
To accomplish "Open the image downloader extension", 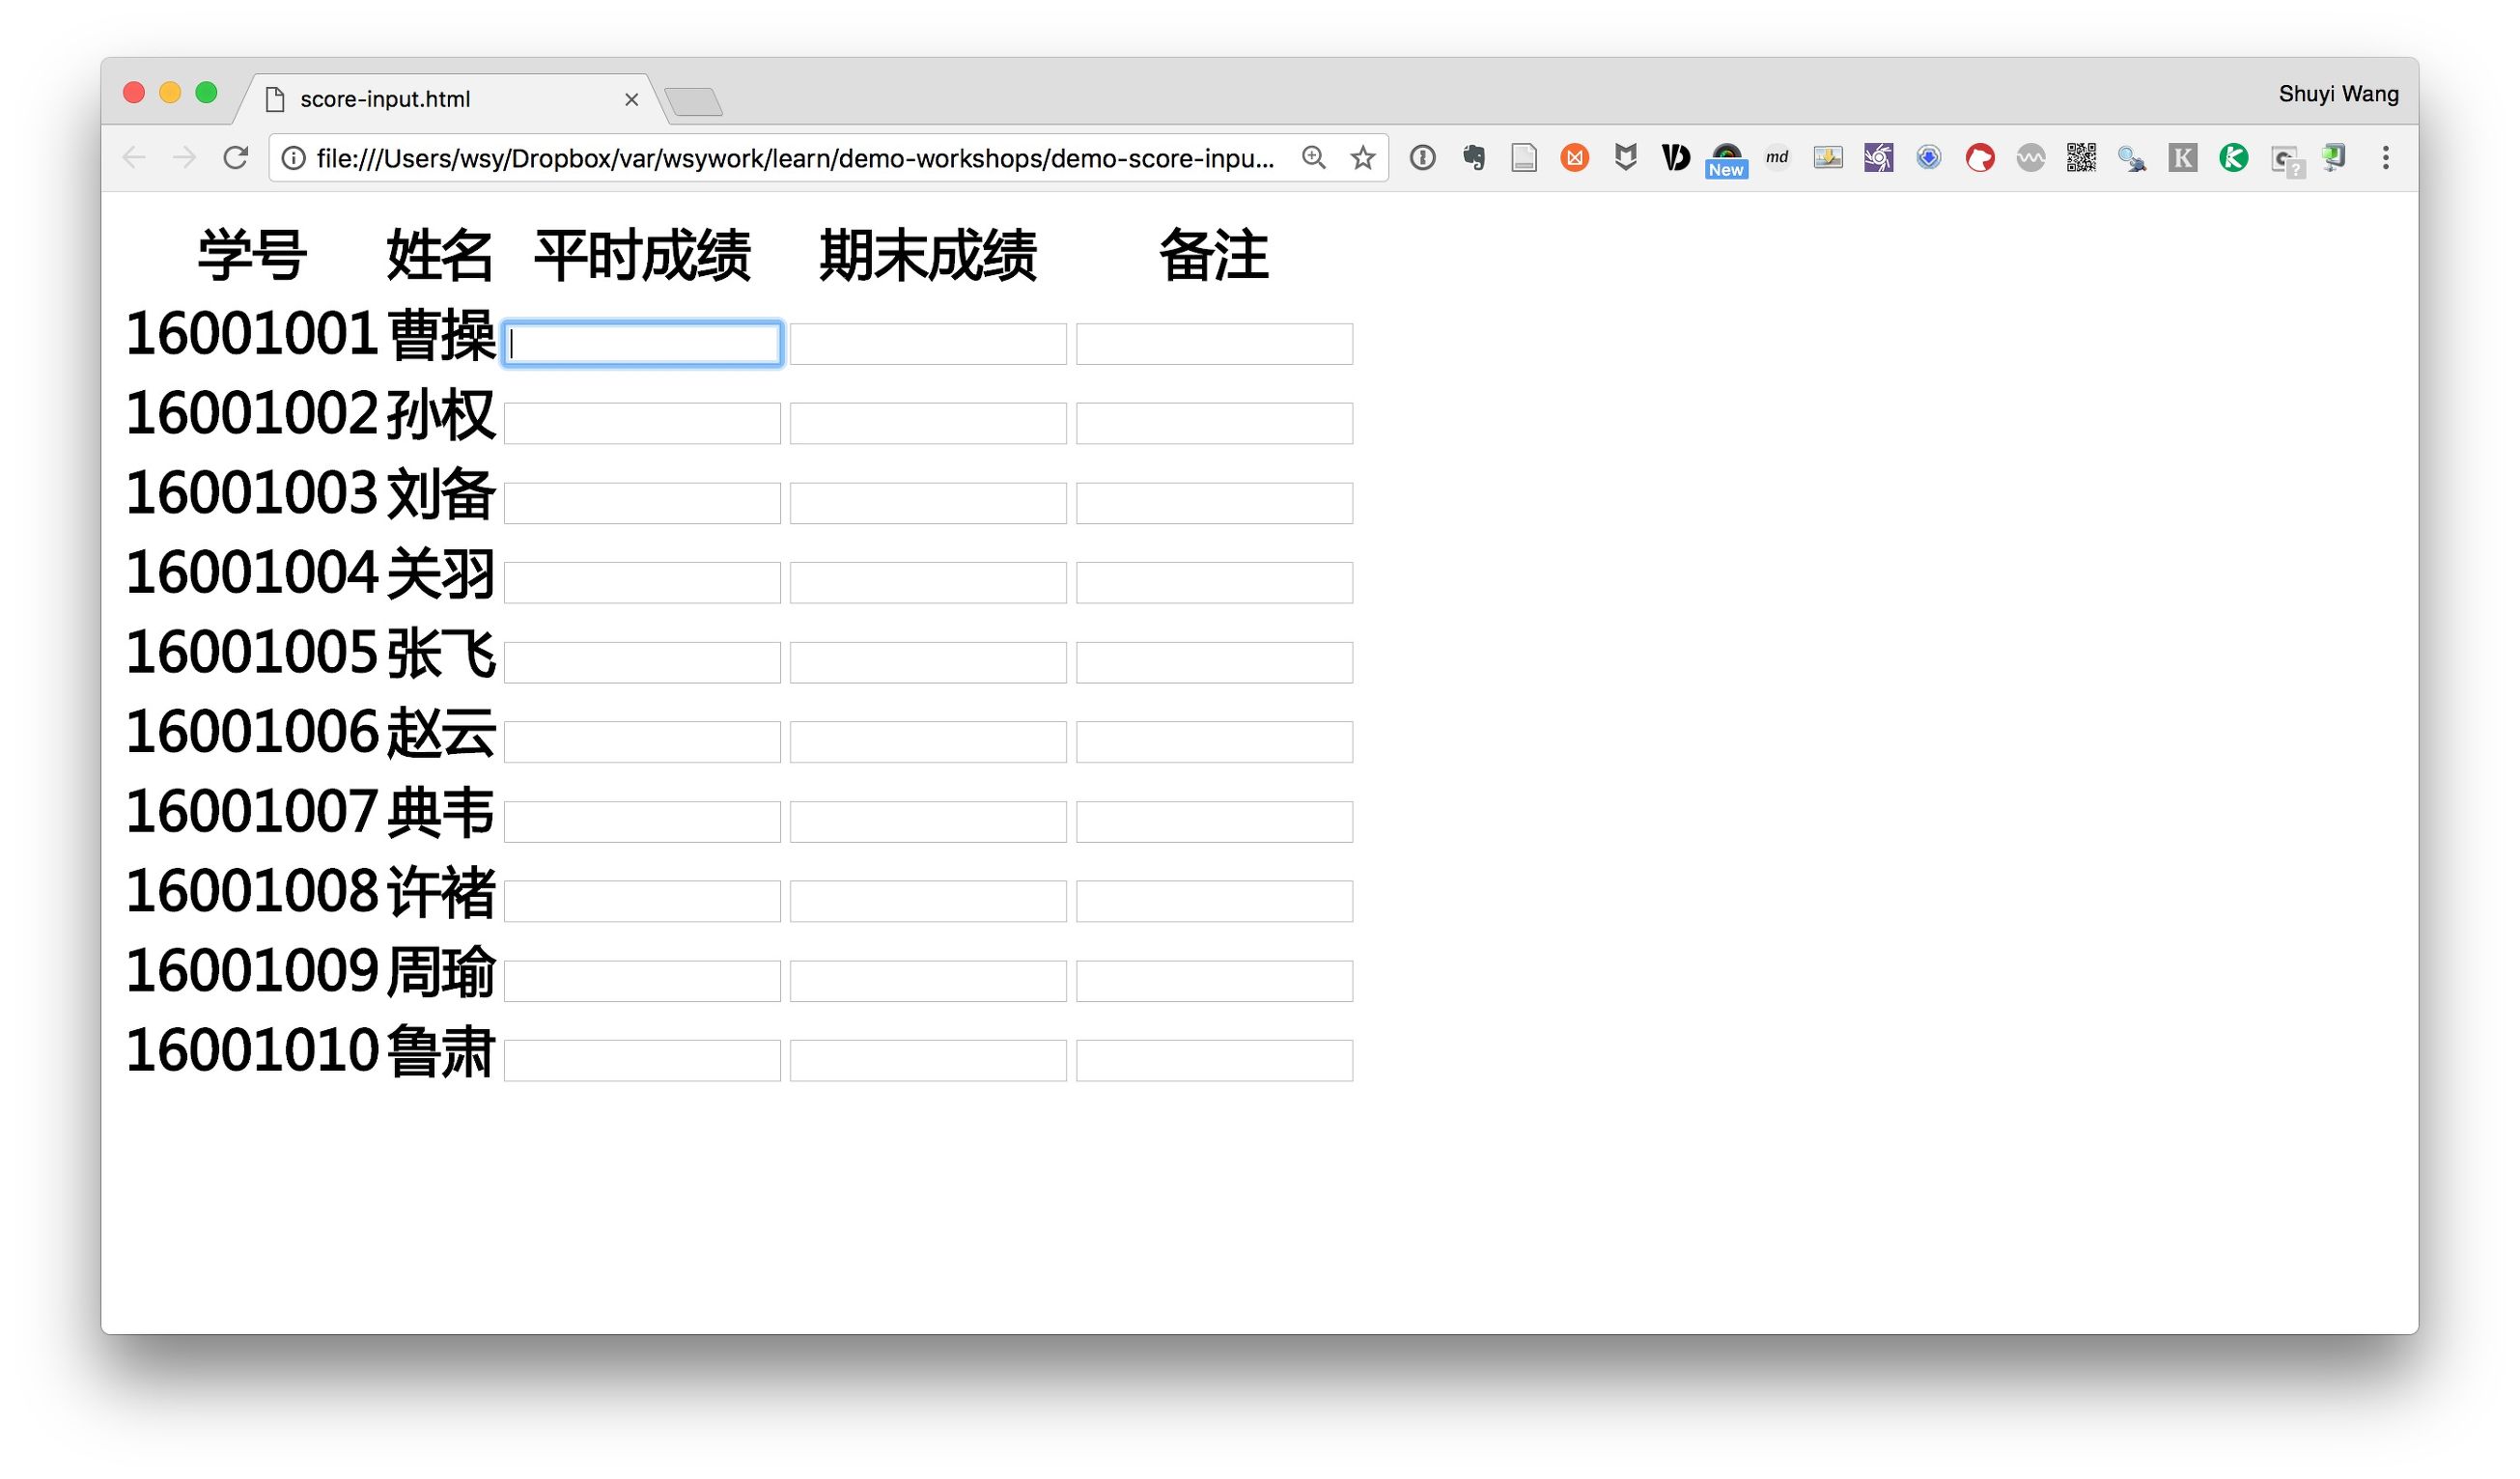I will [1827, 157].
